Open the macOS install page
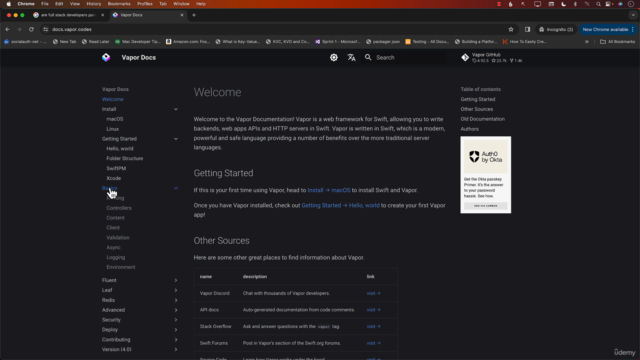The image size is (640, 360). (x=115, y=119)
